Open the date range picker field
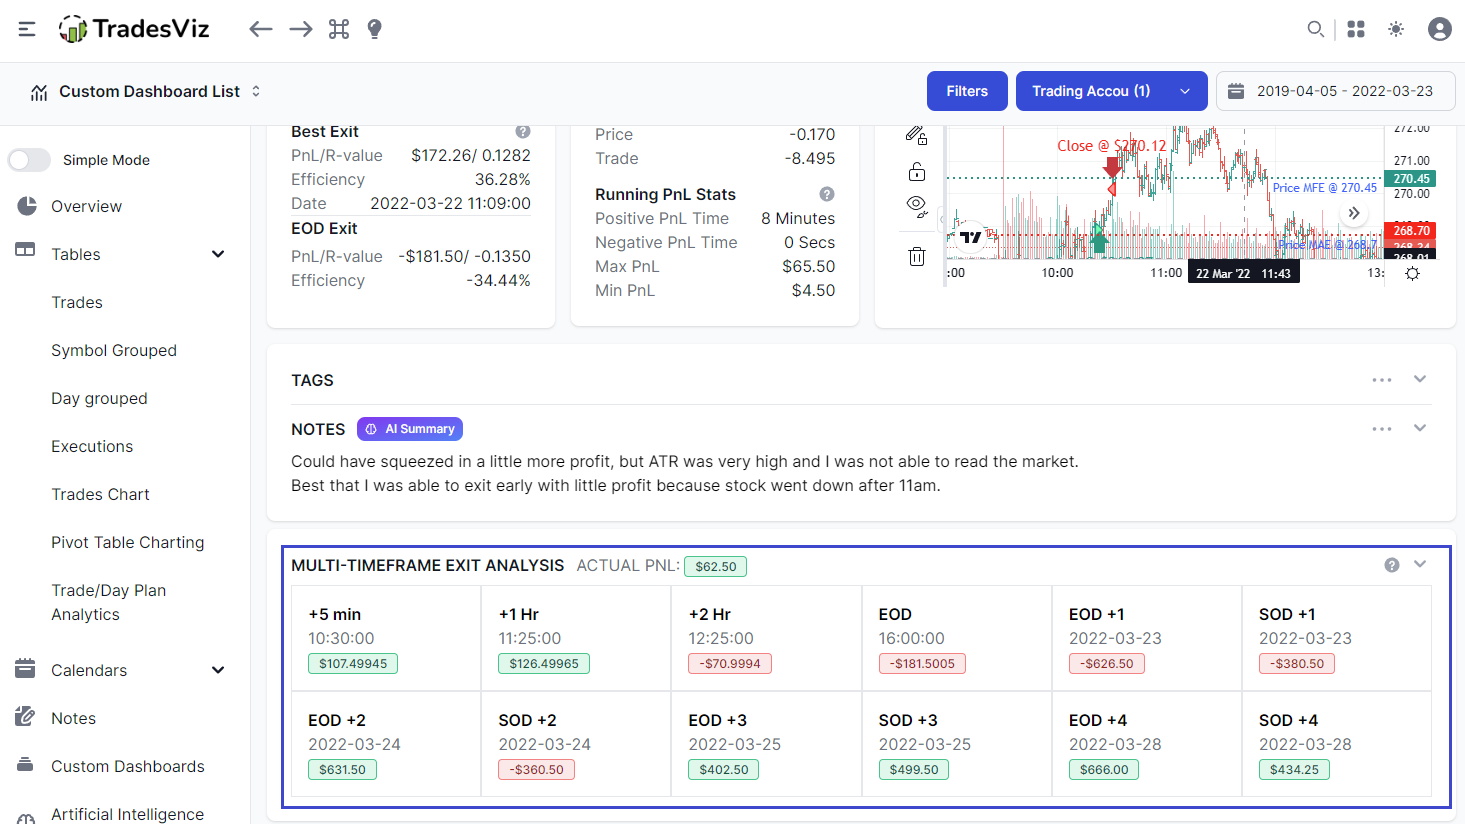The height and width of the screenshot is (824, 1465). [x=1335, y=91]
